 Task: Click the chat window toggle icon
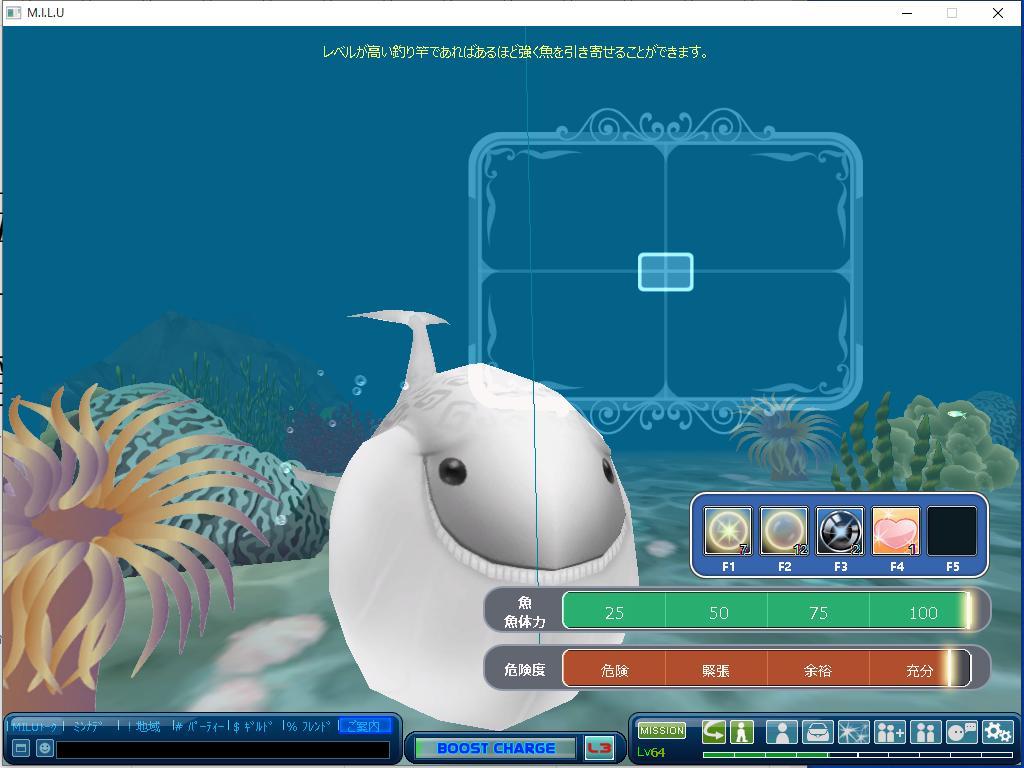21,748
